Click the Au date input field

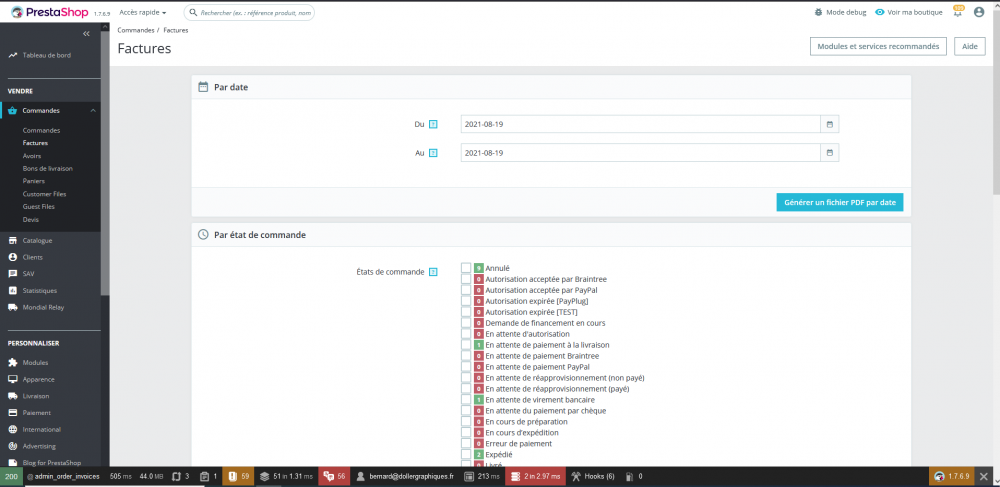click(x=640, y=153)
